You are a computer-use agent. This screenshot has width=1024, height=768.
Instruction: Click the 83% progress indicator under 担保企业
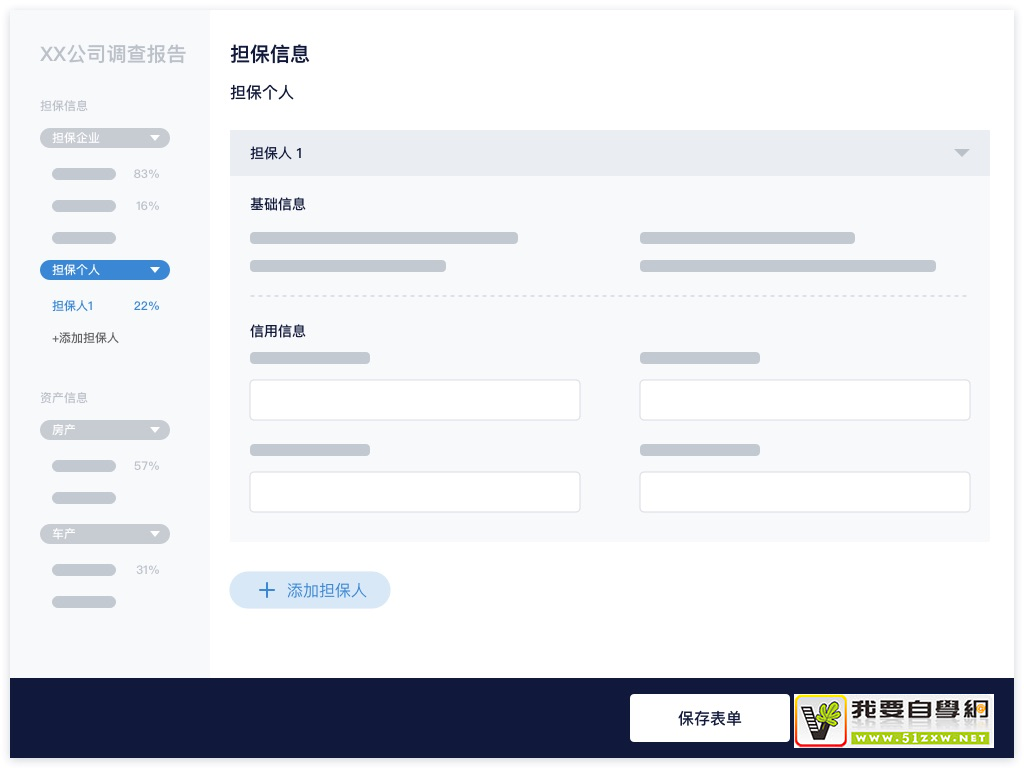pos(146,174)
